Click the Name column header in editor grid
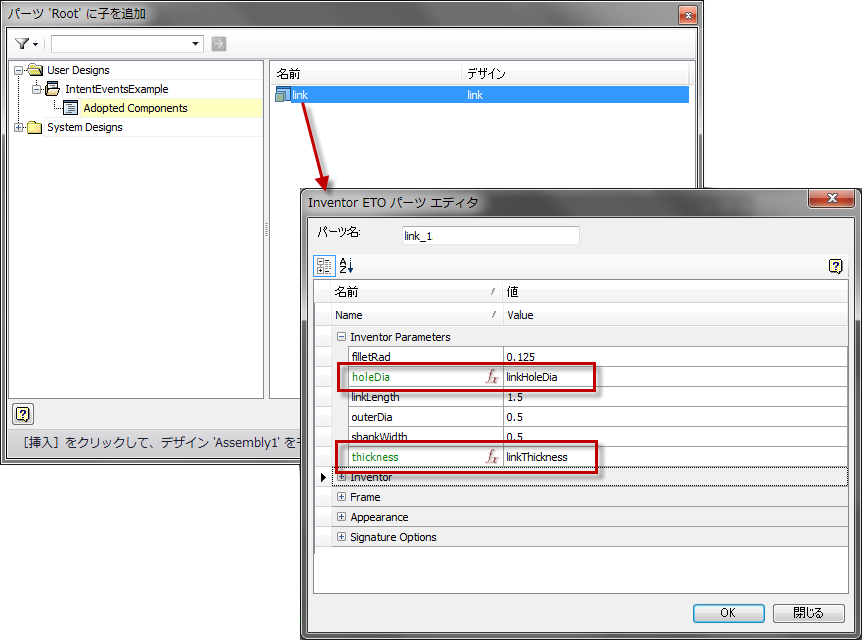The width and height of the screenshot is (863, 640). point(417,315)
